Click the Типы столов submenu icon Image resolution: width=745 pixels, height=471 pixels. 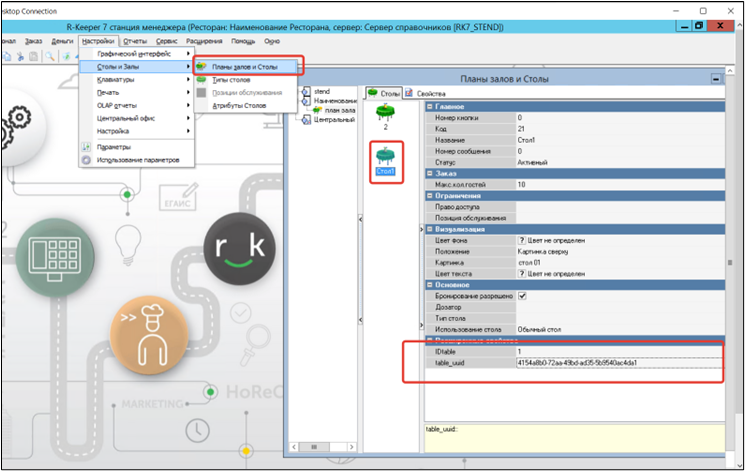203,79
